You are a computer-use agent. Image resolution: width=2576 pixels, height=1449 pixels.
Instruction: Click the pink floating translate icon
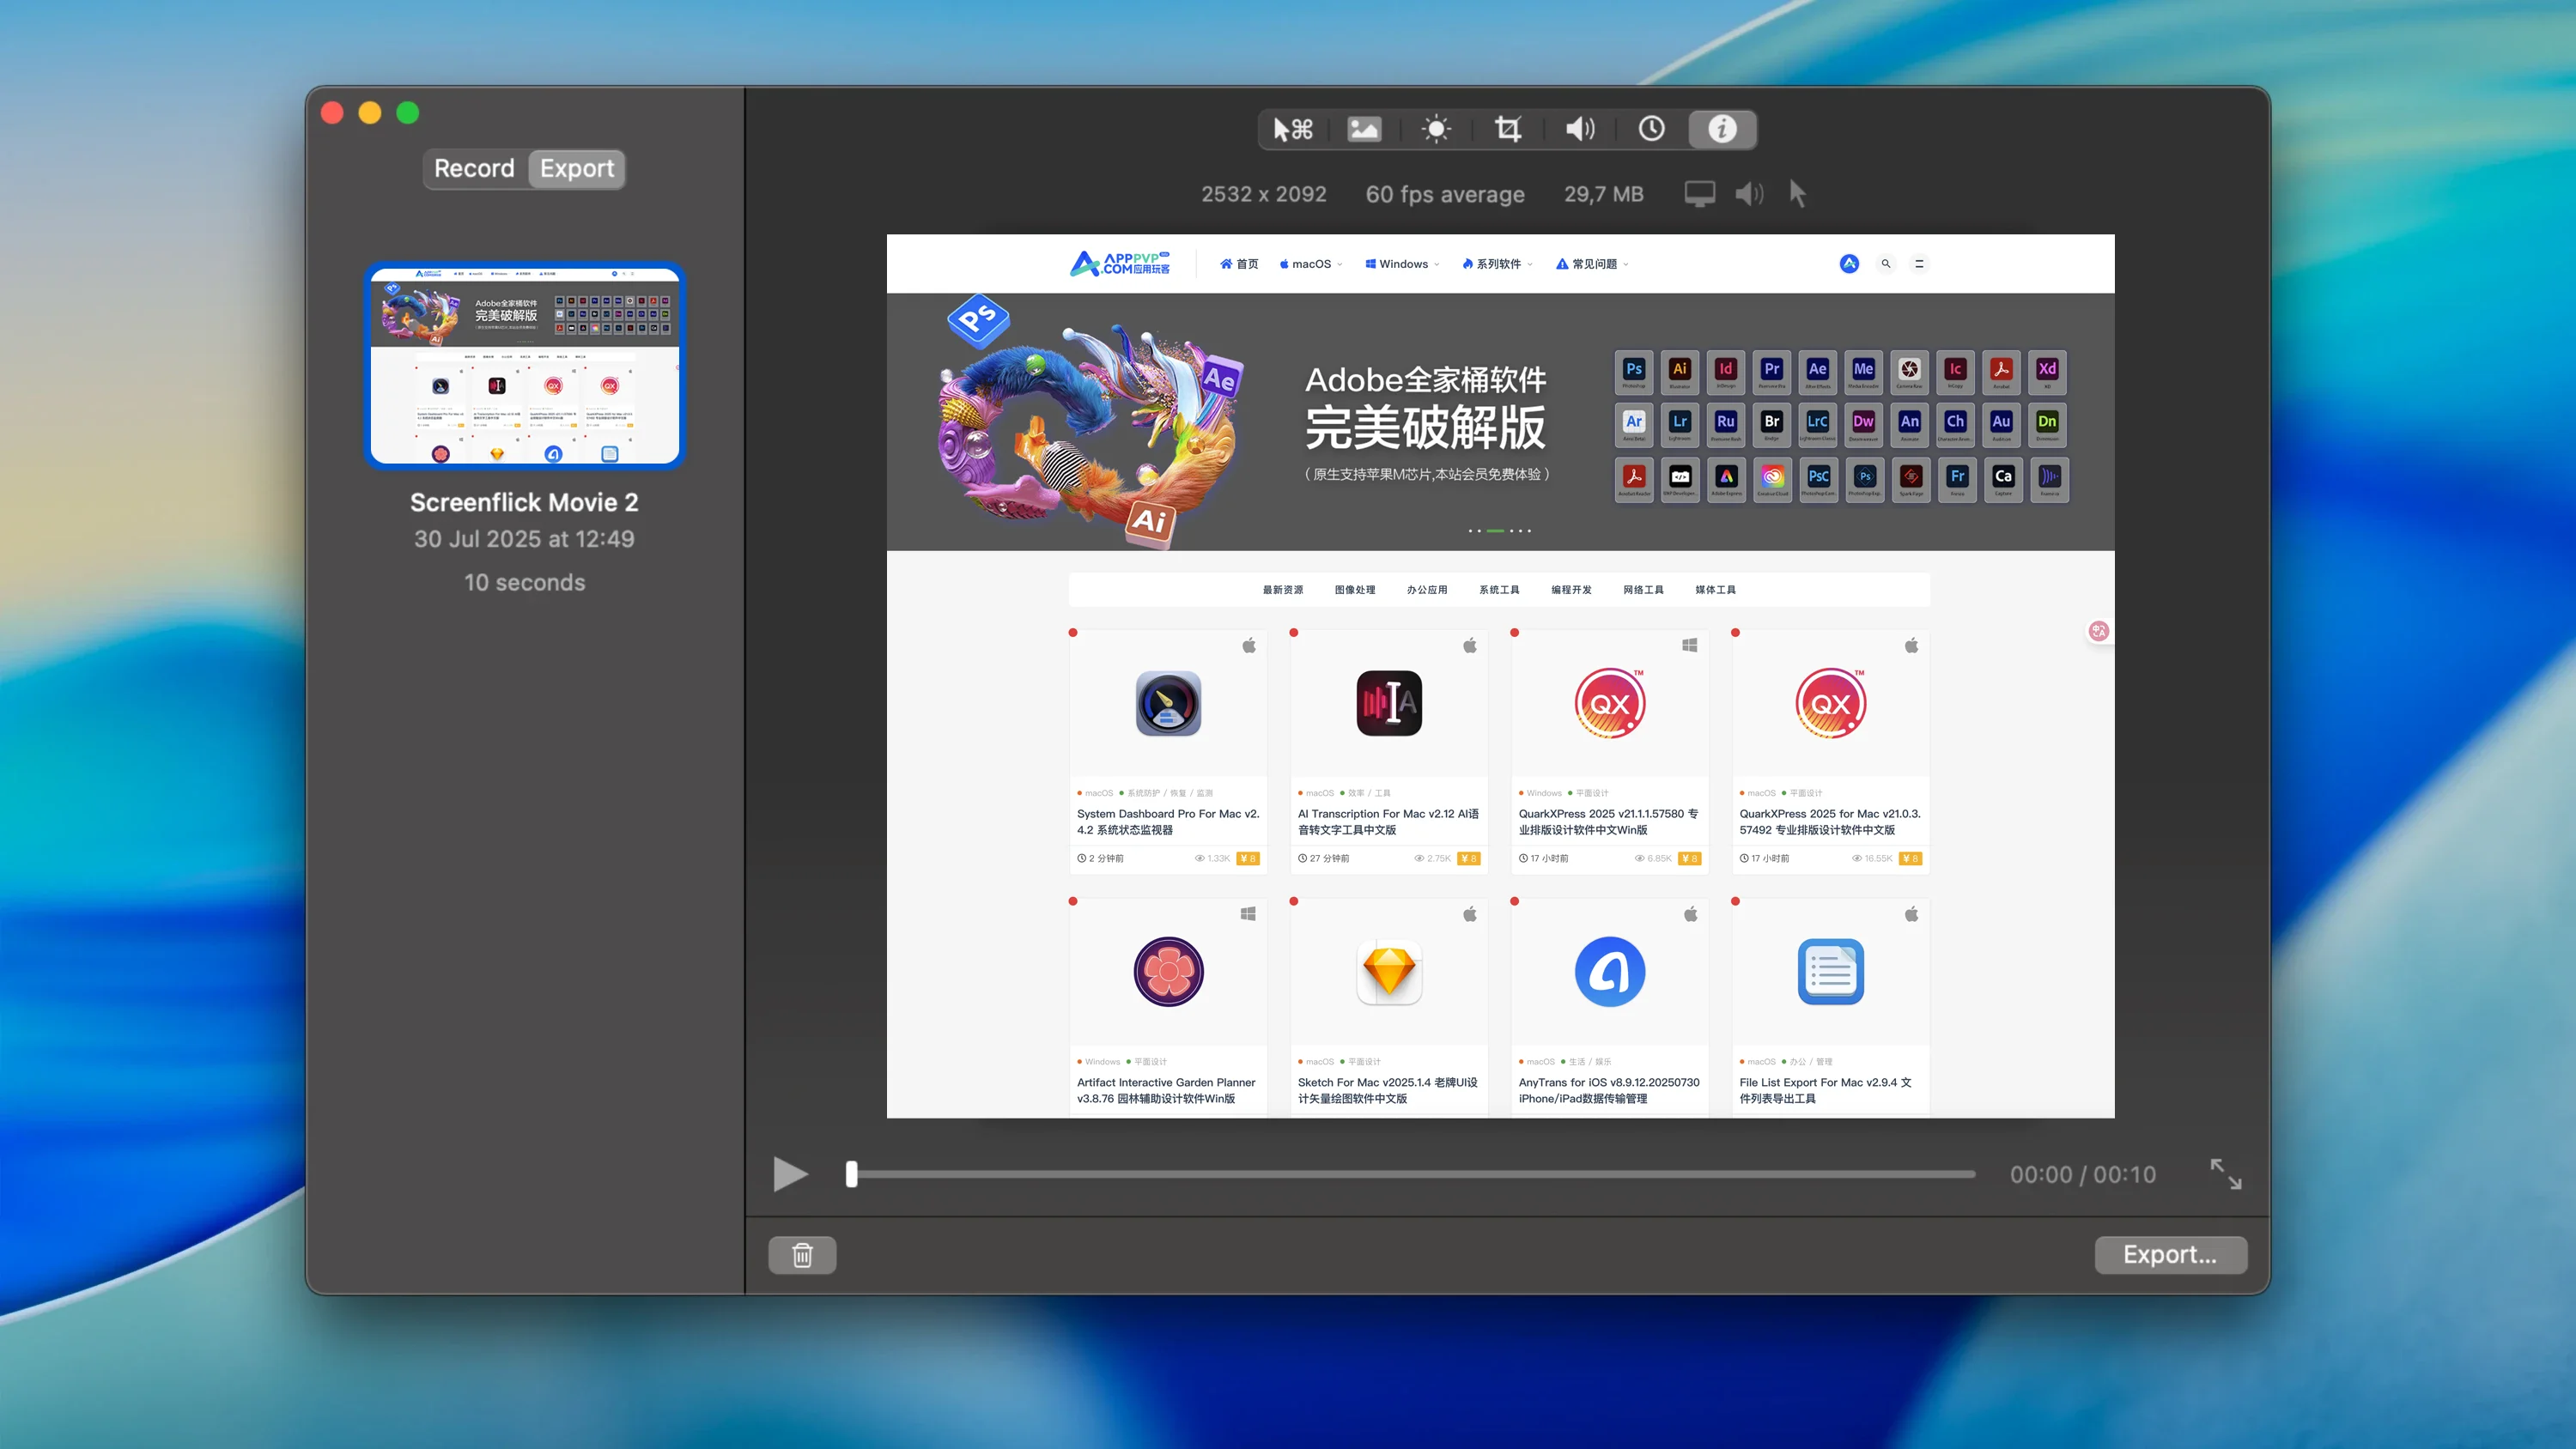click(x=2099, y=631)
